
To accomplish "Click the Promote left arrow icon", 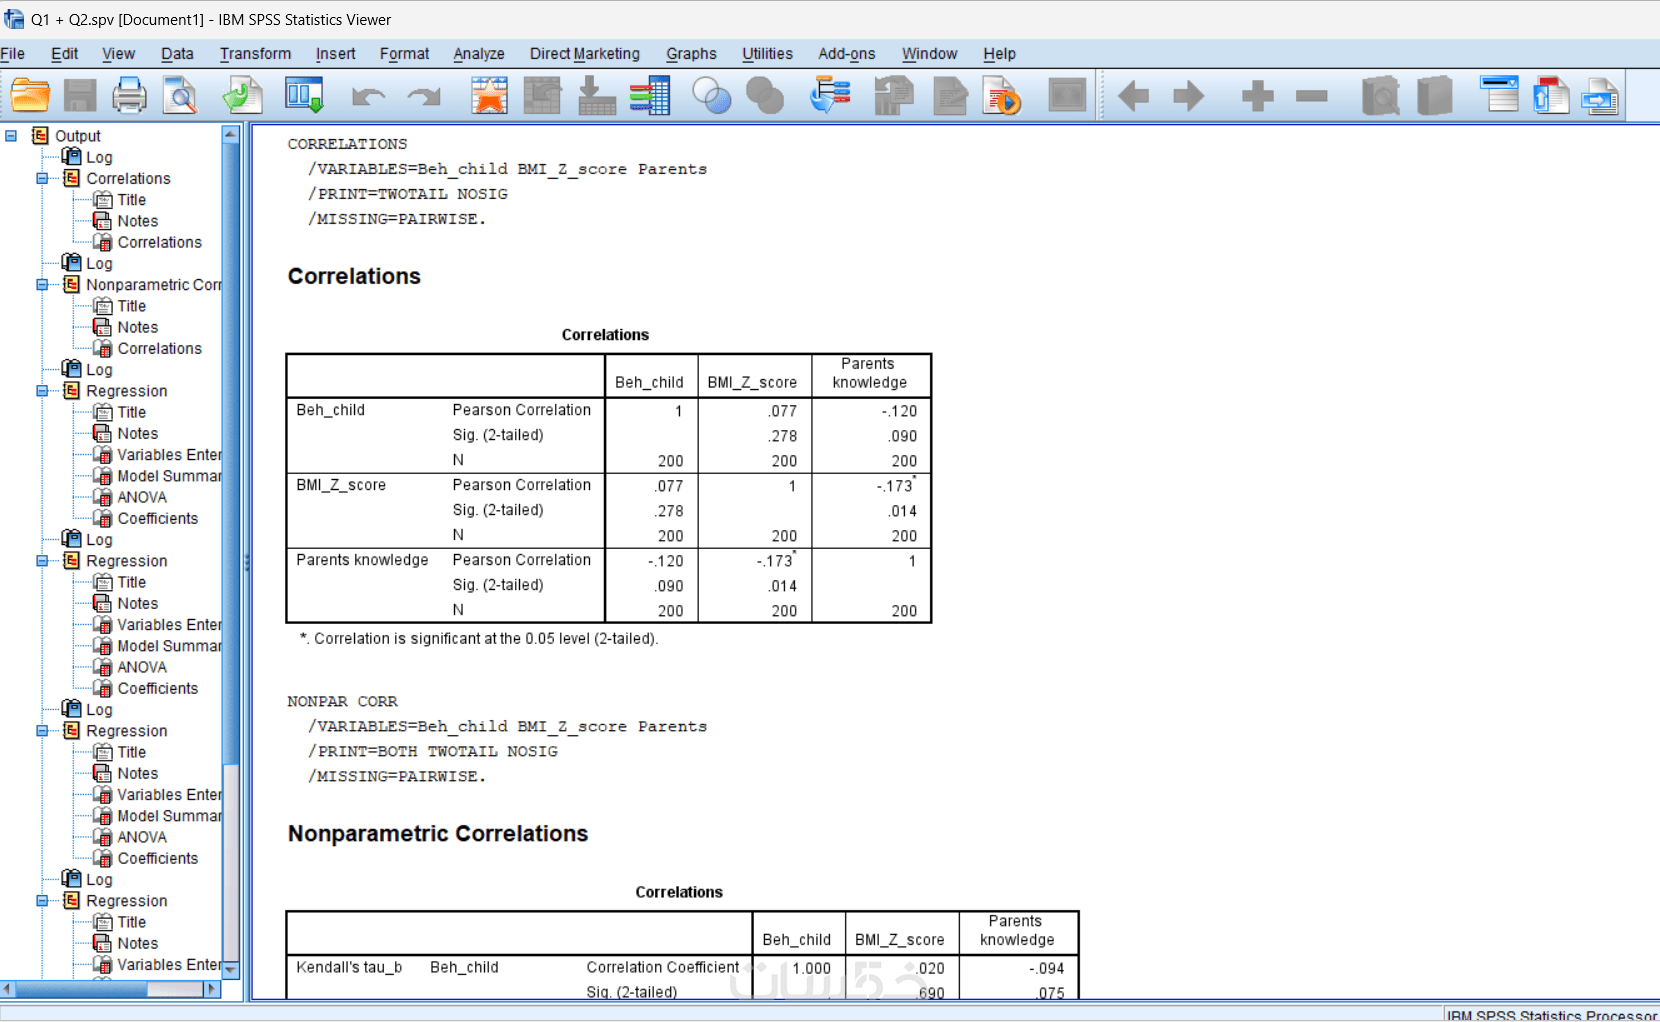I will [1133, 96].
